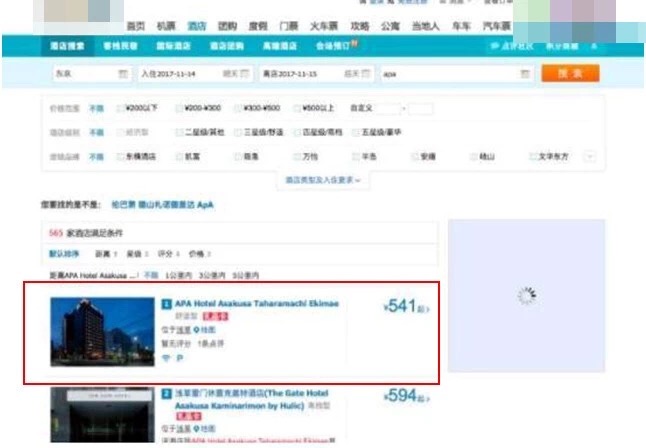Image resolution: width=646 pixels, height=448 pixels.
Task: Click the number 2 badge of the second result
Action: tap(166, 394)
